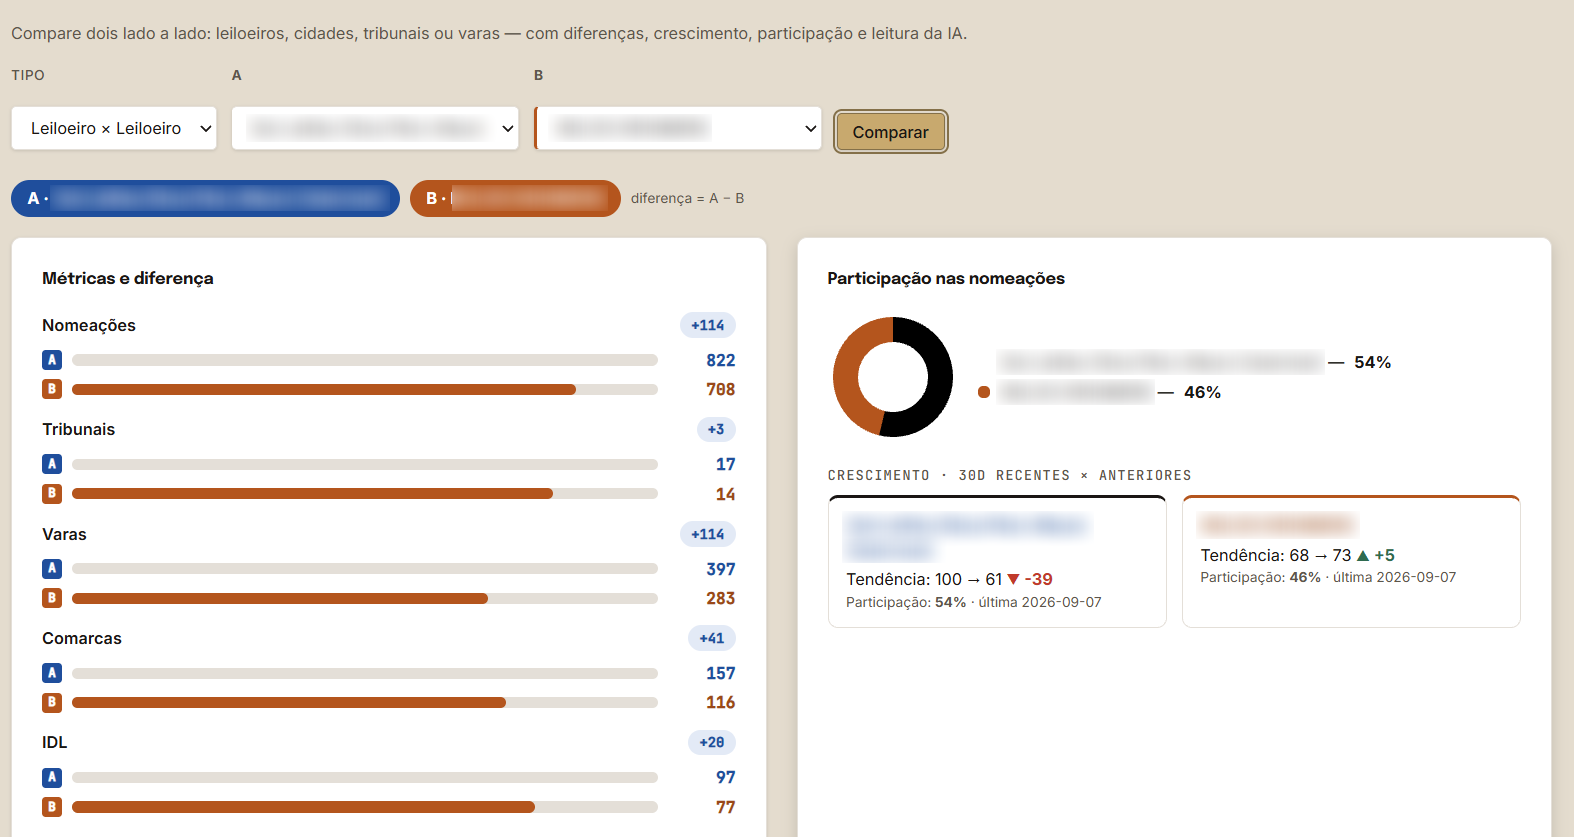Click the B progress bar under Varas

(365, 598)
